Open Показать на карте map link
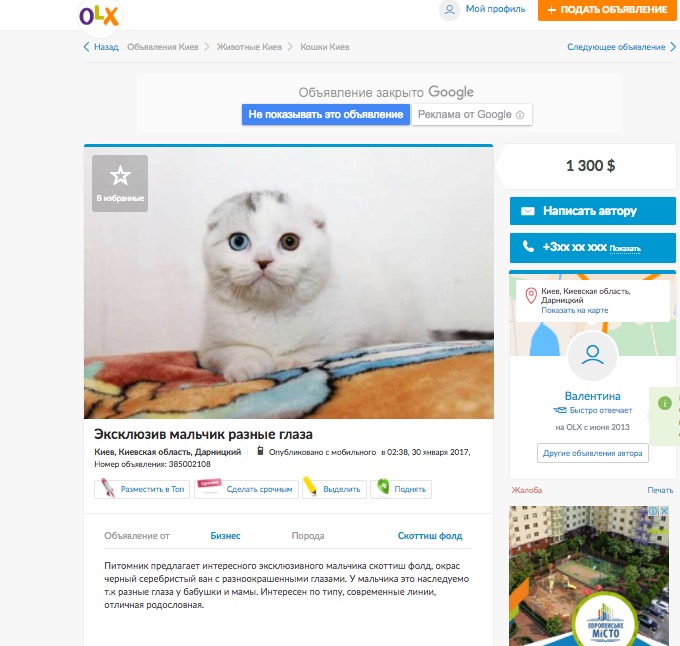Screen dimensions: 680x646 point(575,310)
